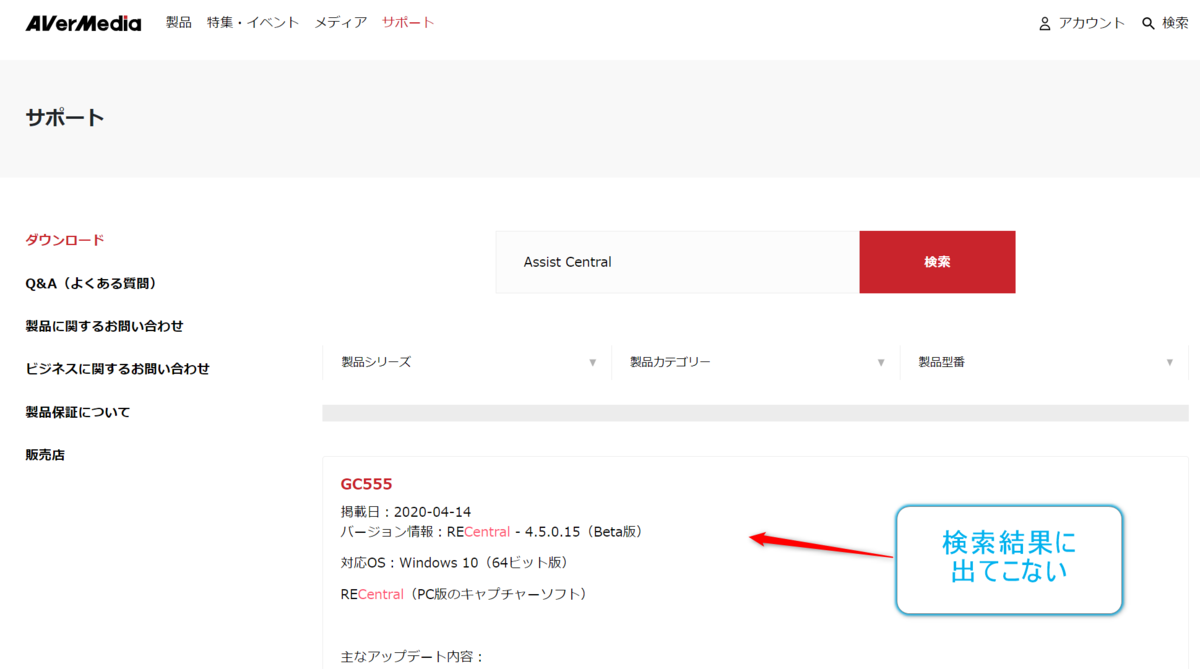
Task: Click the アカウント link text
Action: [x=1092, y=23]
